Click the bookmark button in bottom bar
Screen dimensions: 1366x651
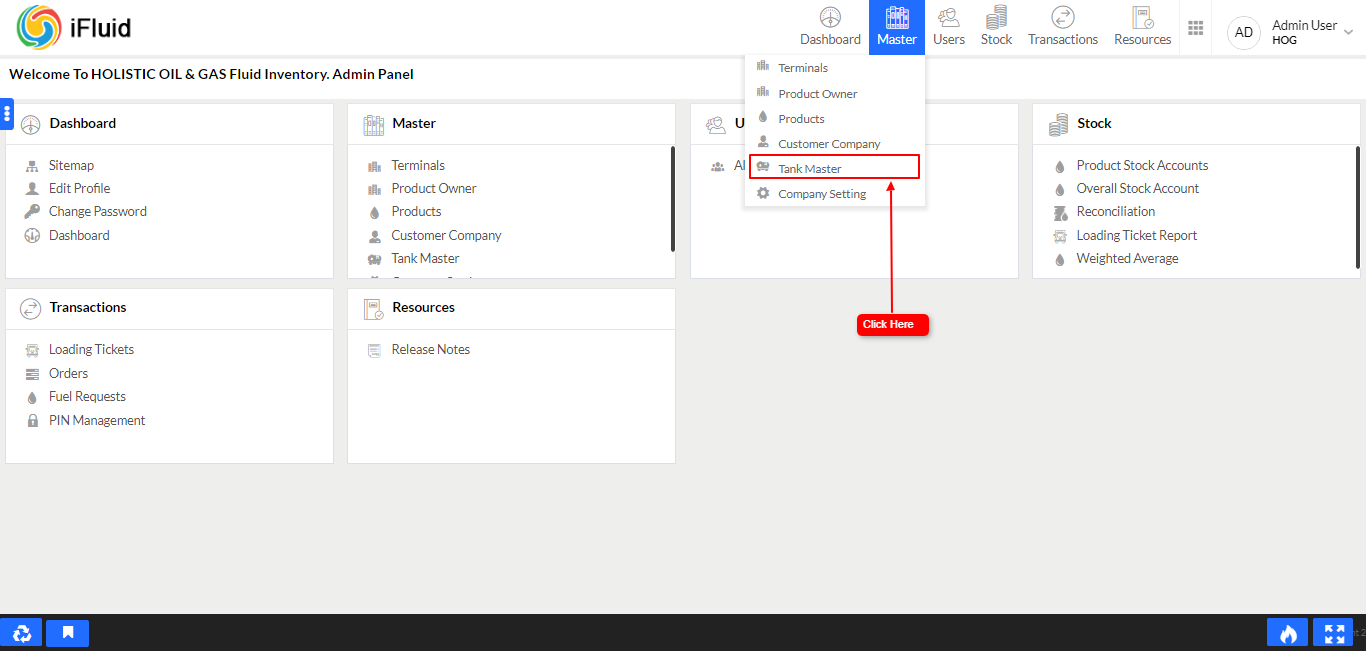click(x=68, y=633)
